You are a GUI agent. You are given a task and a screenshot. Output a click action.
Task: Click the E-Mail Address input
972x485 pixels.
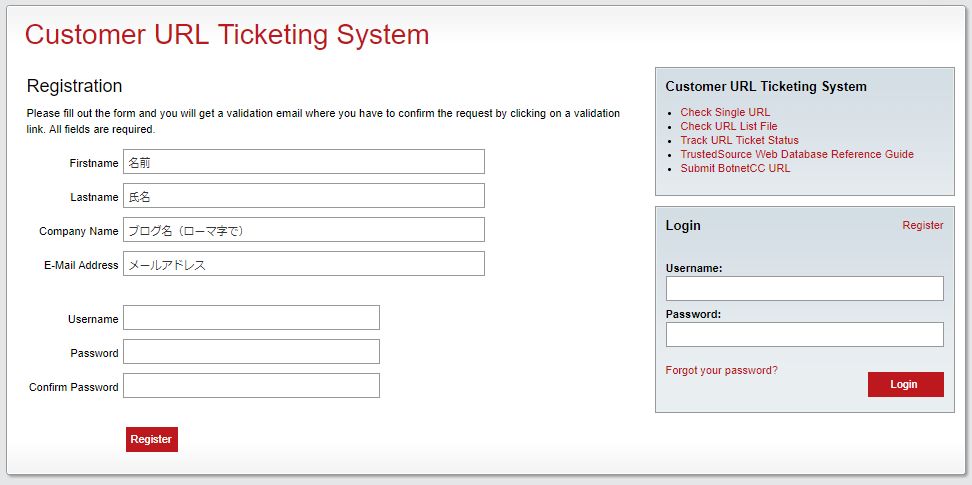coord(304,264)
